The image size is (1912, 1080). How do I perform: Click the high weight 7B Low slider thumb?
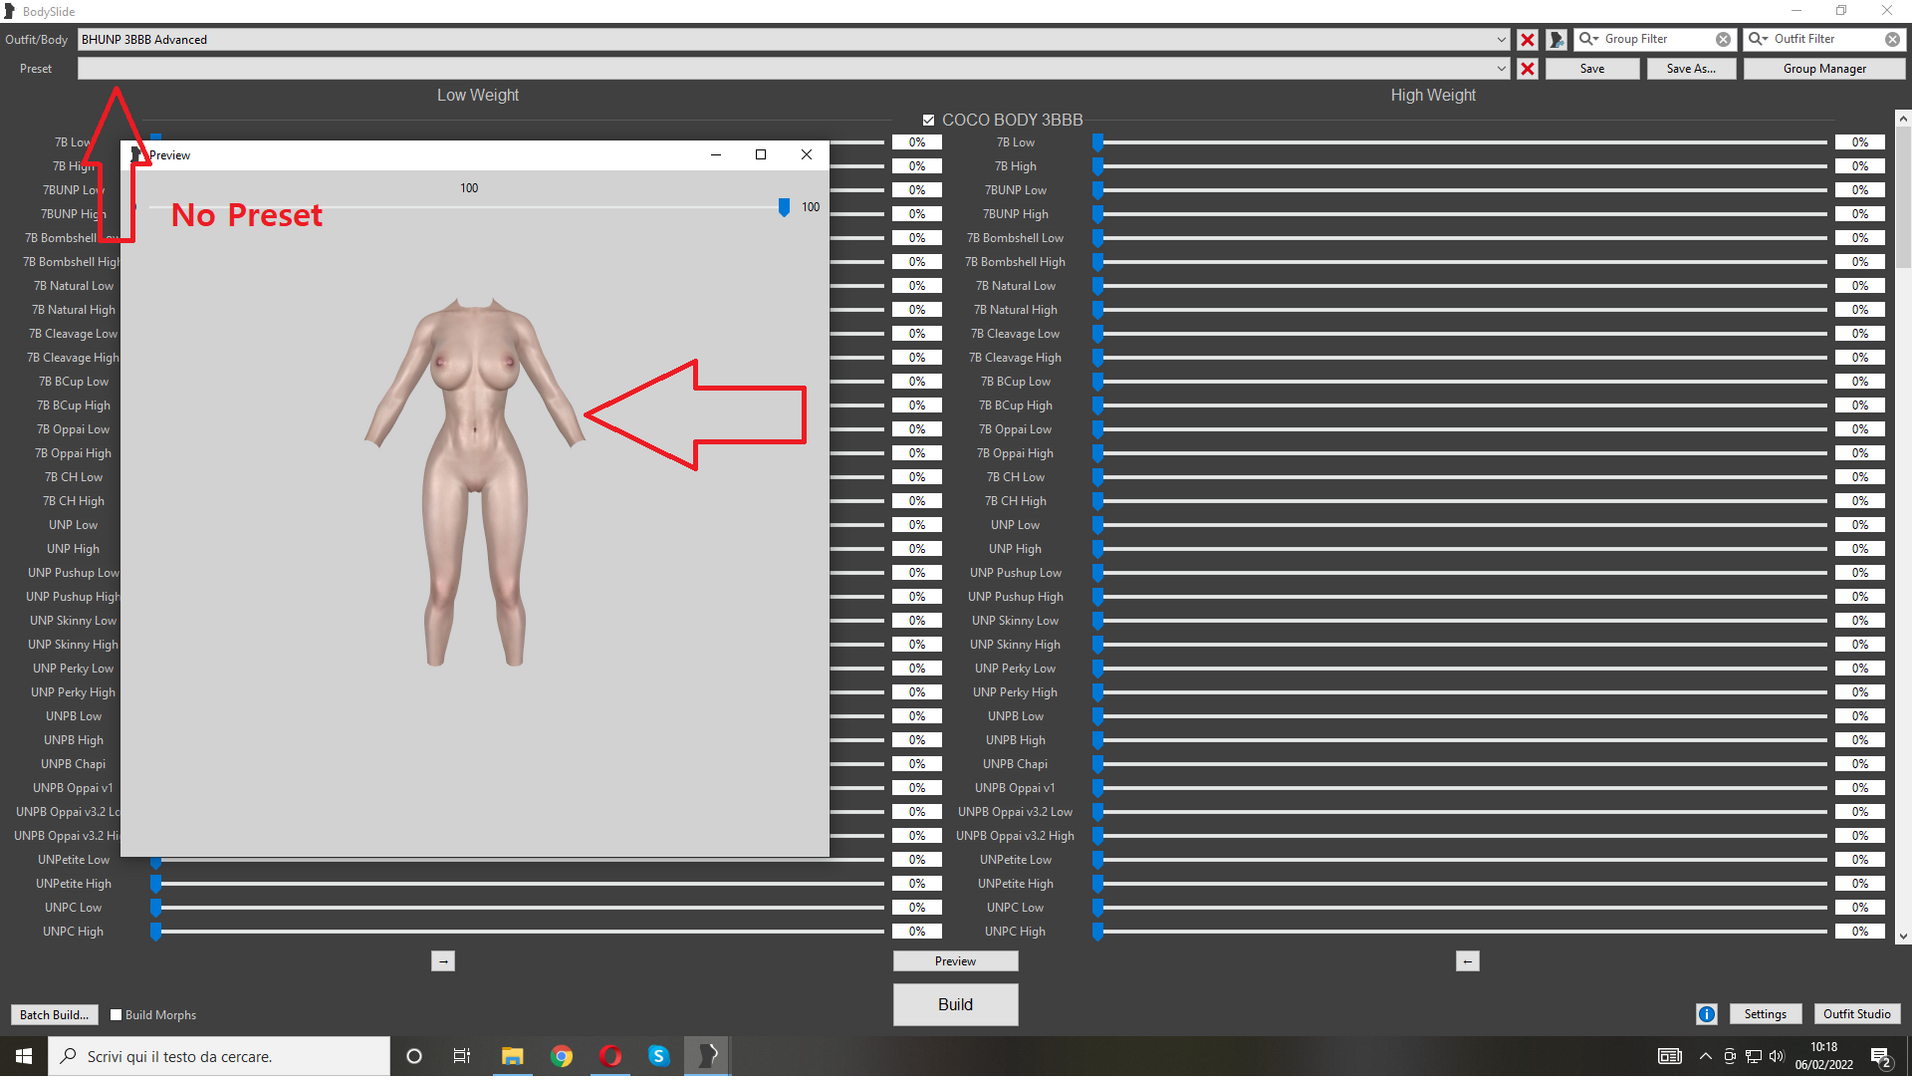(1098, 142)
